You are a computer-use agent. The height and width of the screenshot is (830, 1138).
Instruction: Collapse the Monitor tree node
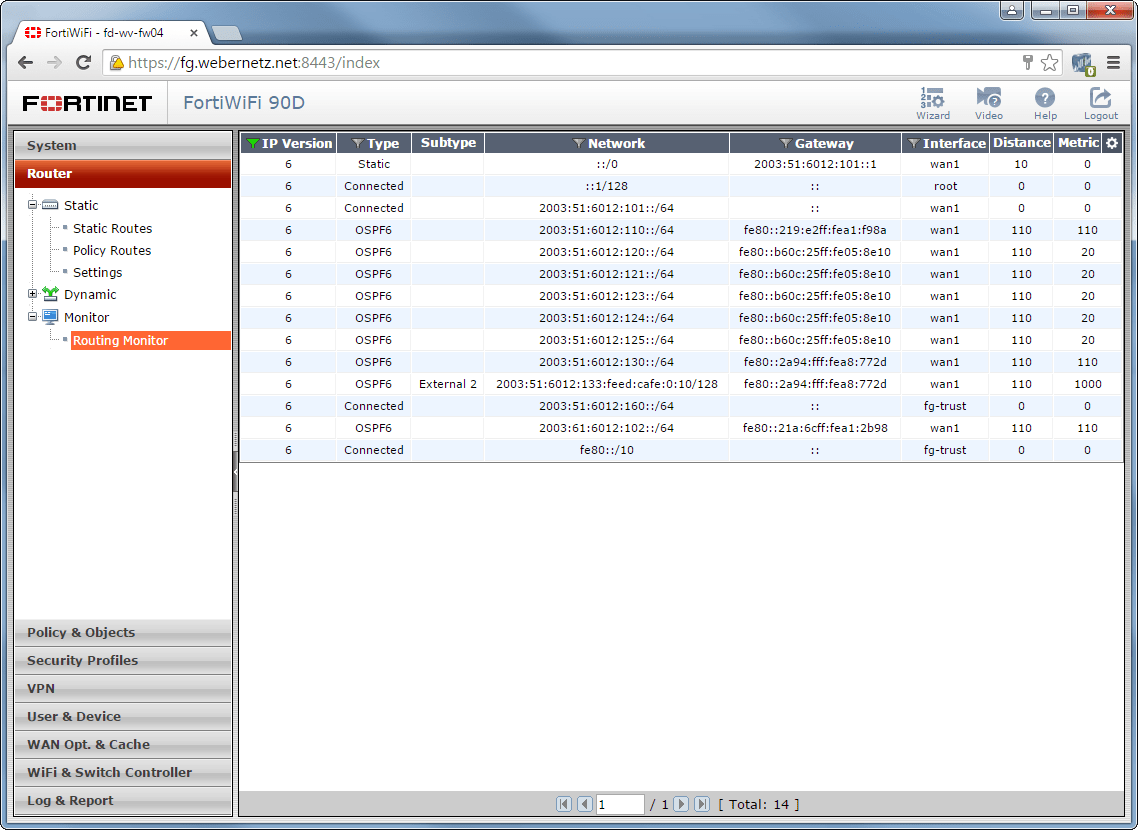pos(31,316)
